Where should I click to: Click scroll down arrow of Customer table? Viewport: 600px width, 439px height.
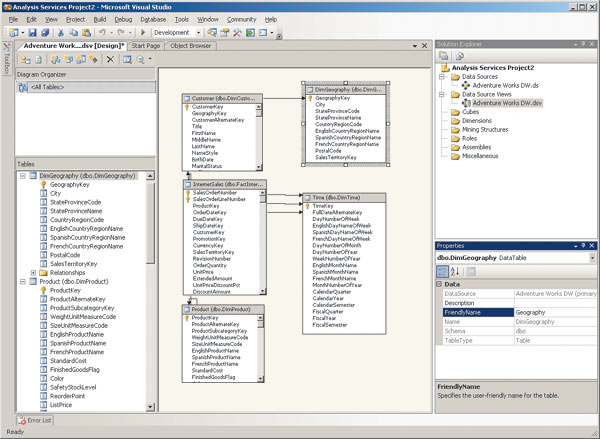259,167
